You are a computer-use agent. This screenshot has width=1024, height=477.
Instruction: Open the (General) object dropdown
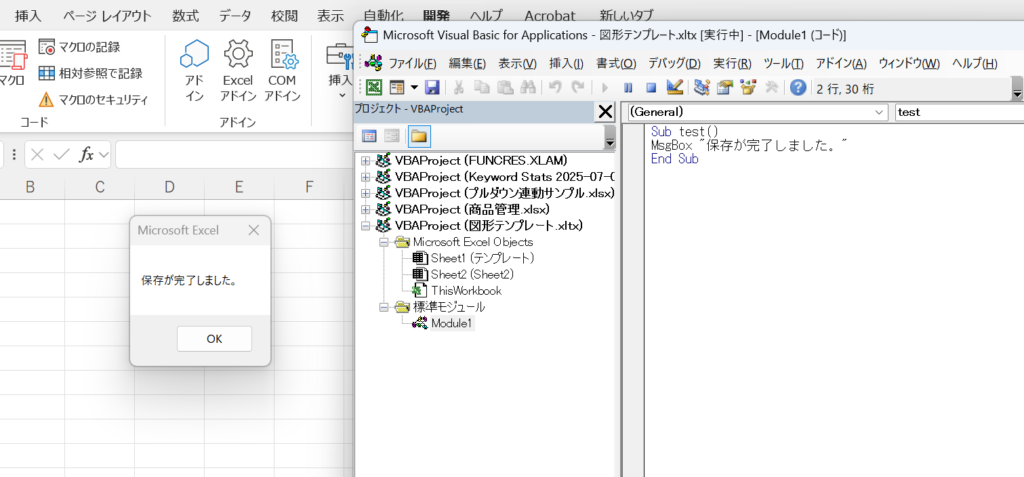[x=881, y=112]
